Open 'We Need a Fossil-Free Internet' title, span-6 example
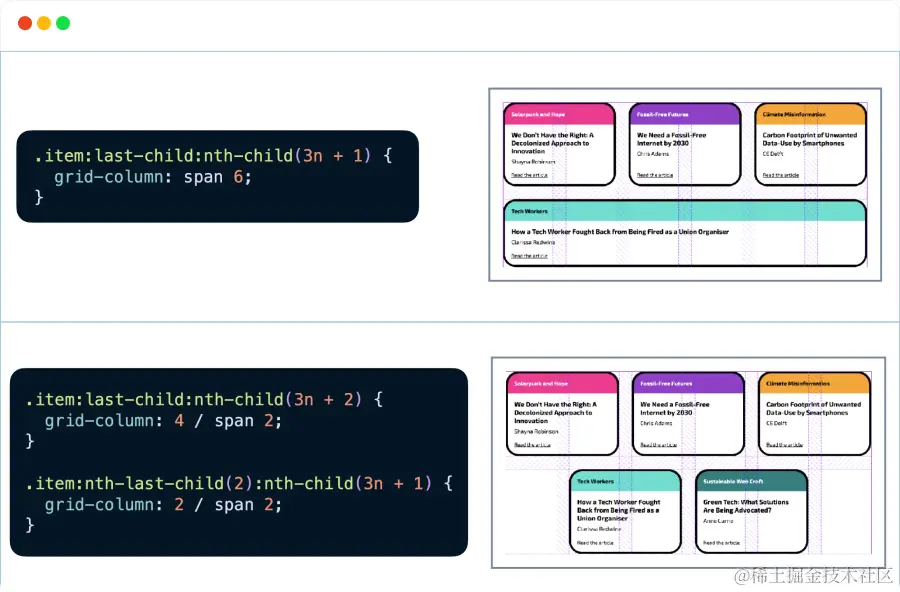The width and height of the screenshot is (900, 592). point(671,139)
